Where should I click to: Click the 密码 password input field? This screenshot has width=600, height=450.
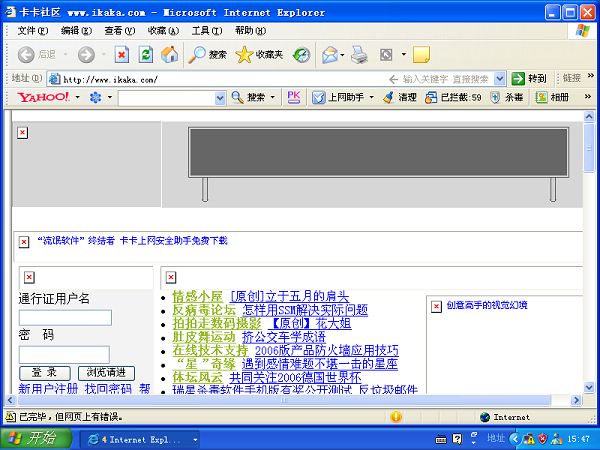[x=64, y=354]
